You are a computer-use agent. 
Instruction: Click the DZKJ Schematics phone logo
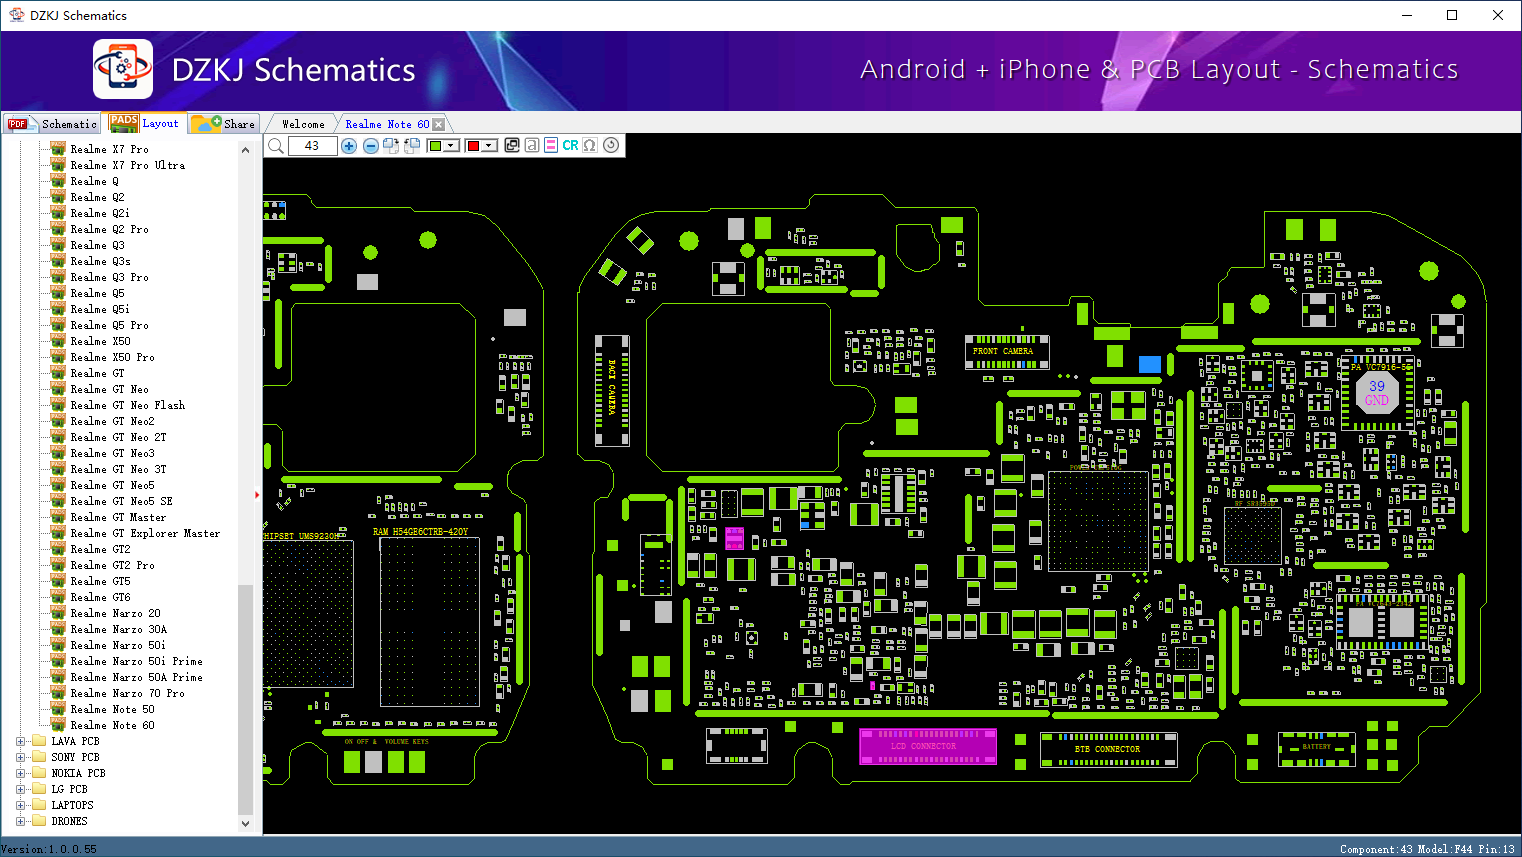[x=123, y=69]
